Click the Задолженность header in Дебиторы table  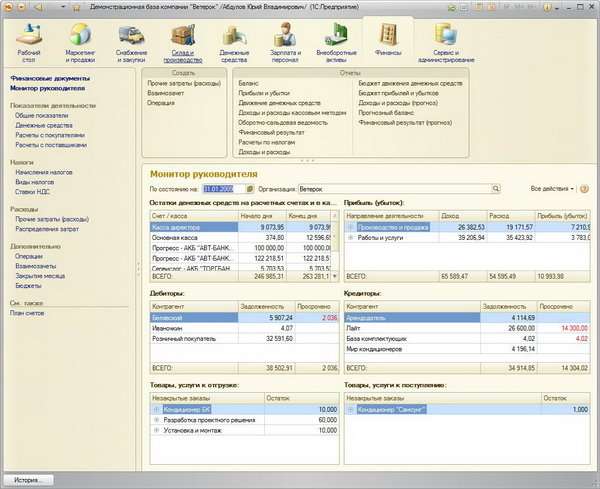(x=266, y=306)
